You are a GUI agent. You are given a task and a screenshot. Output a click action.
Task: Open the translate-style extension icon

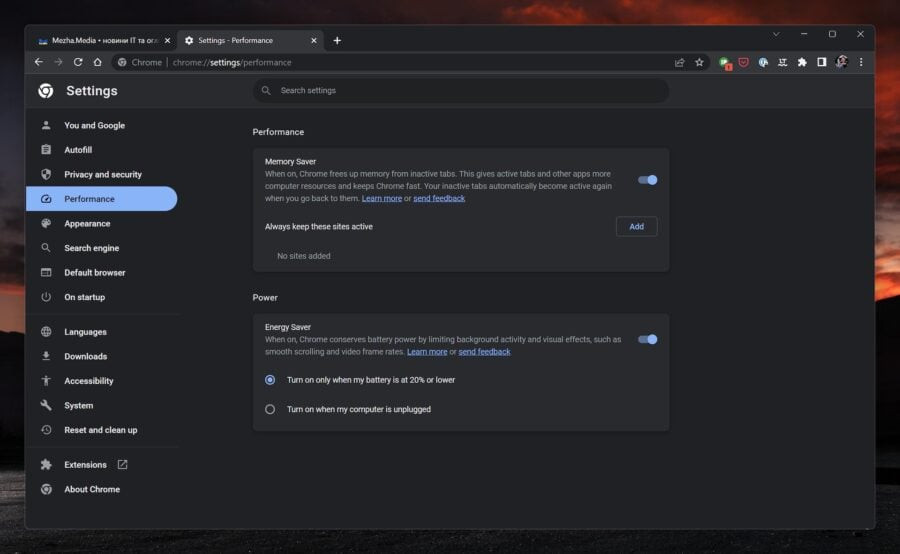tap(782, 62)
